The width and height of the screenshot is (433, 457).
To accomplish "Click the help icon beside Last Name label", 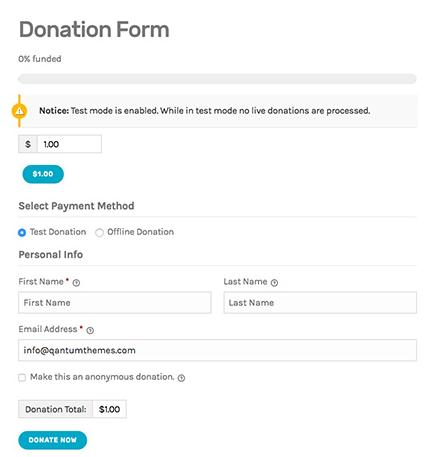I will pyautogui.click(x=274, y=283).
